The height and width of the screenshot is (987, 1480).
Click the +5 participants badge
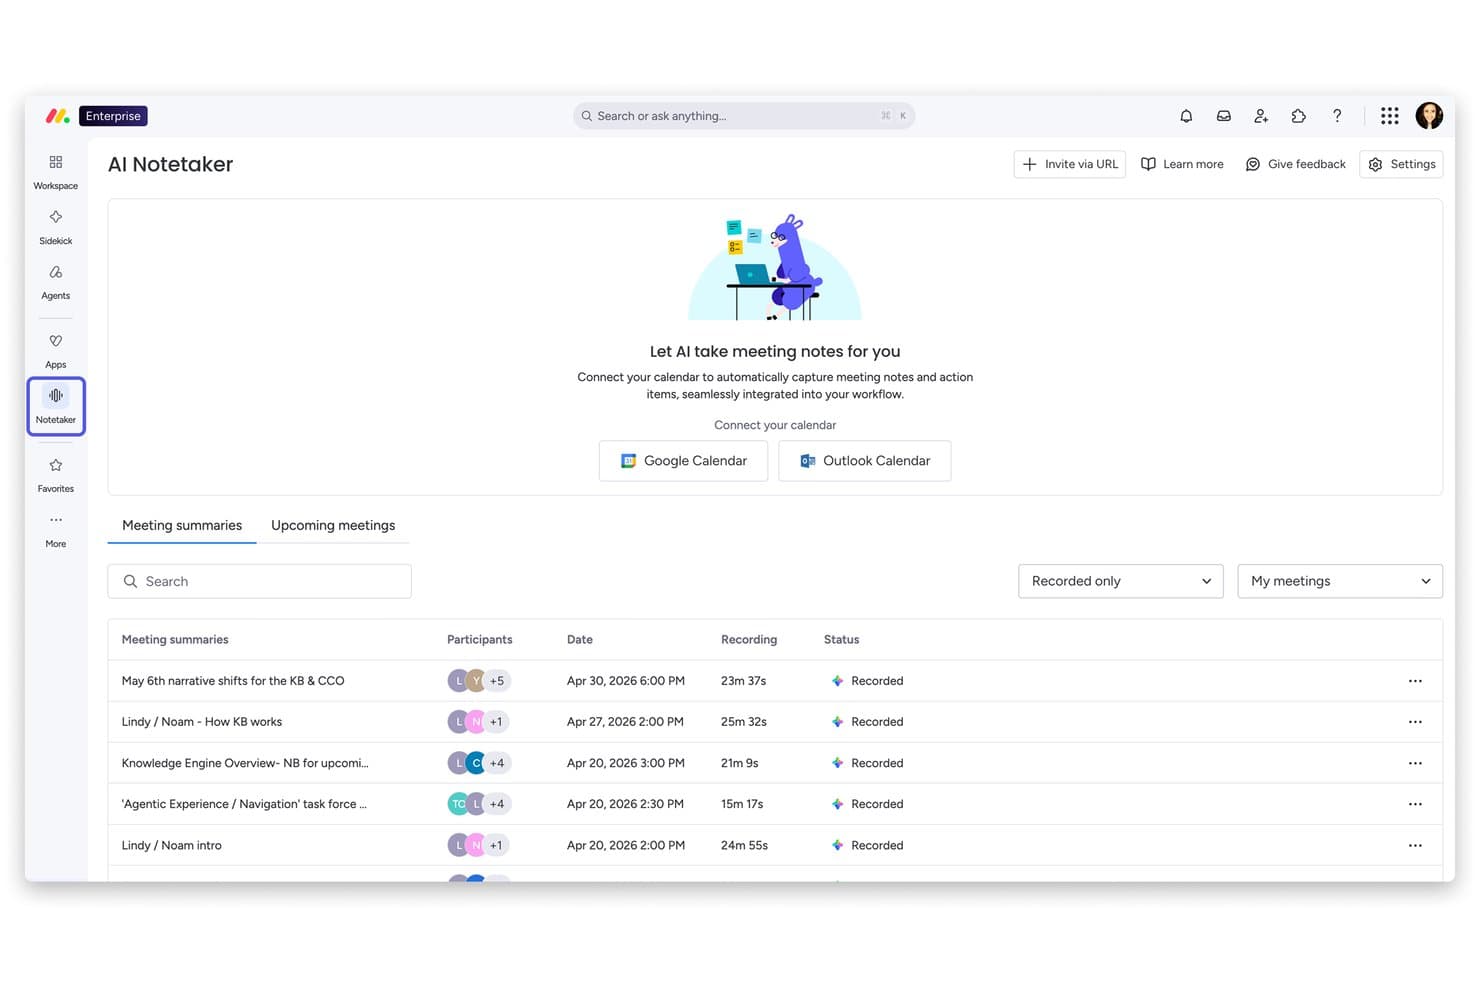pyautogui.click(x=497, y=681)
